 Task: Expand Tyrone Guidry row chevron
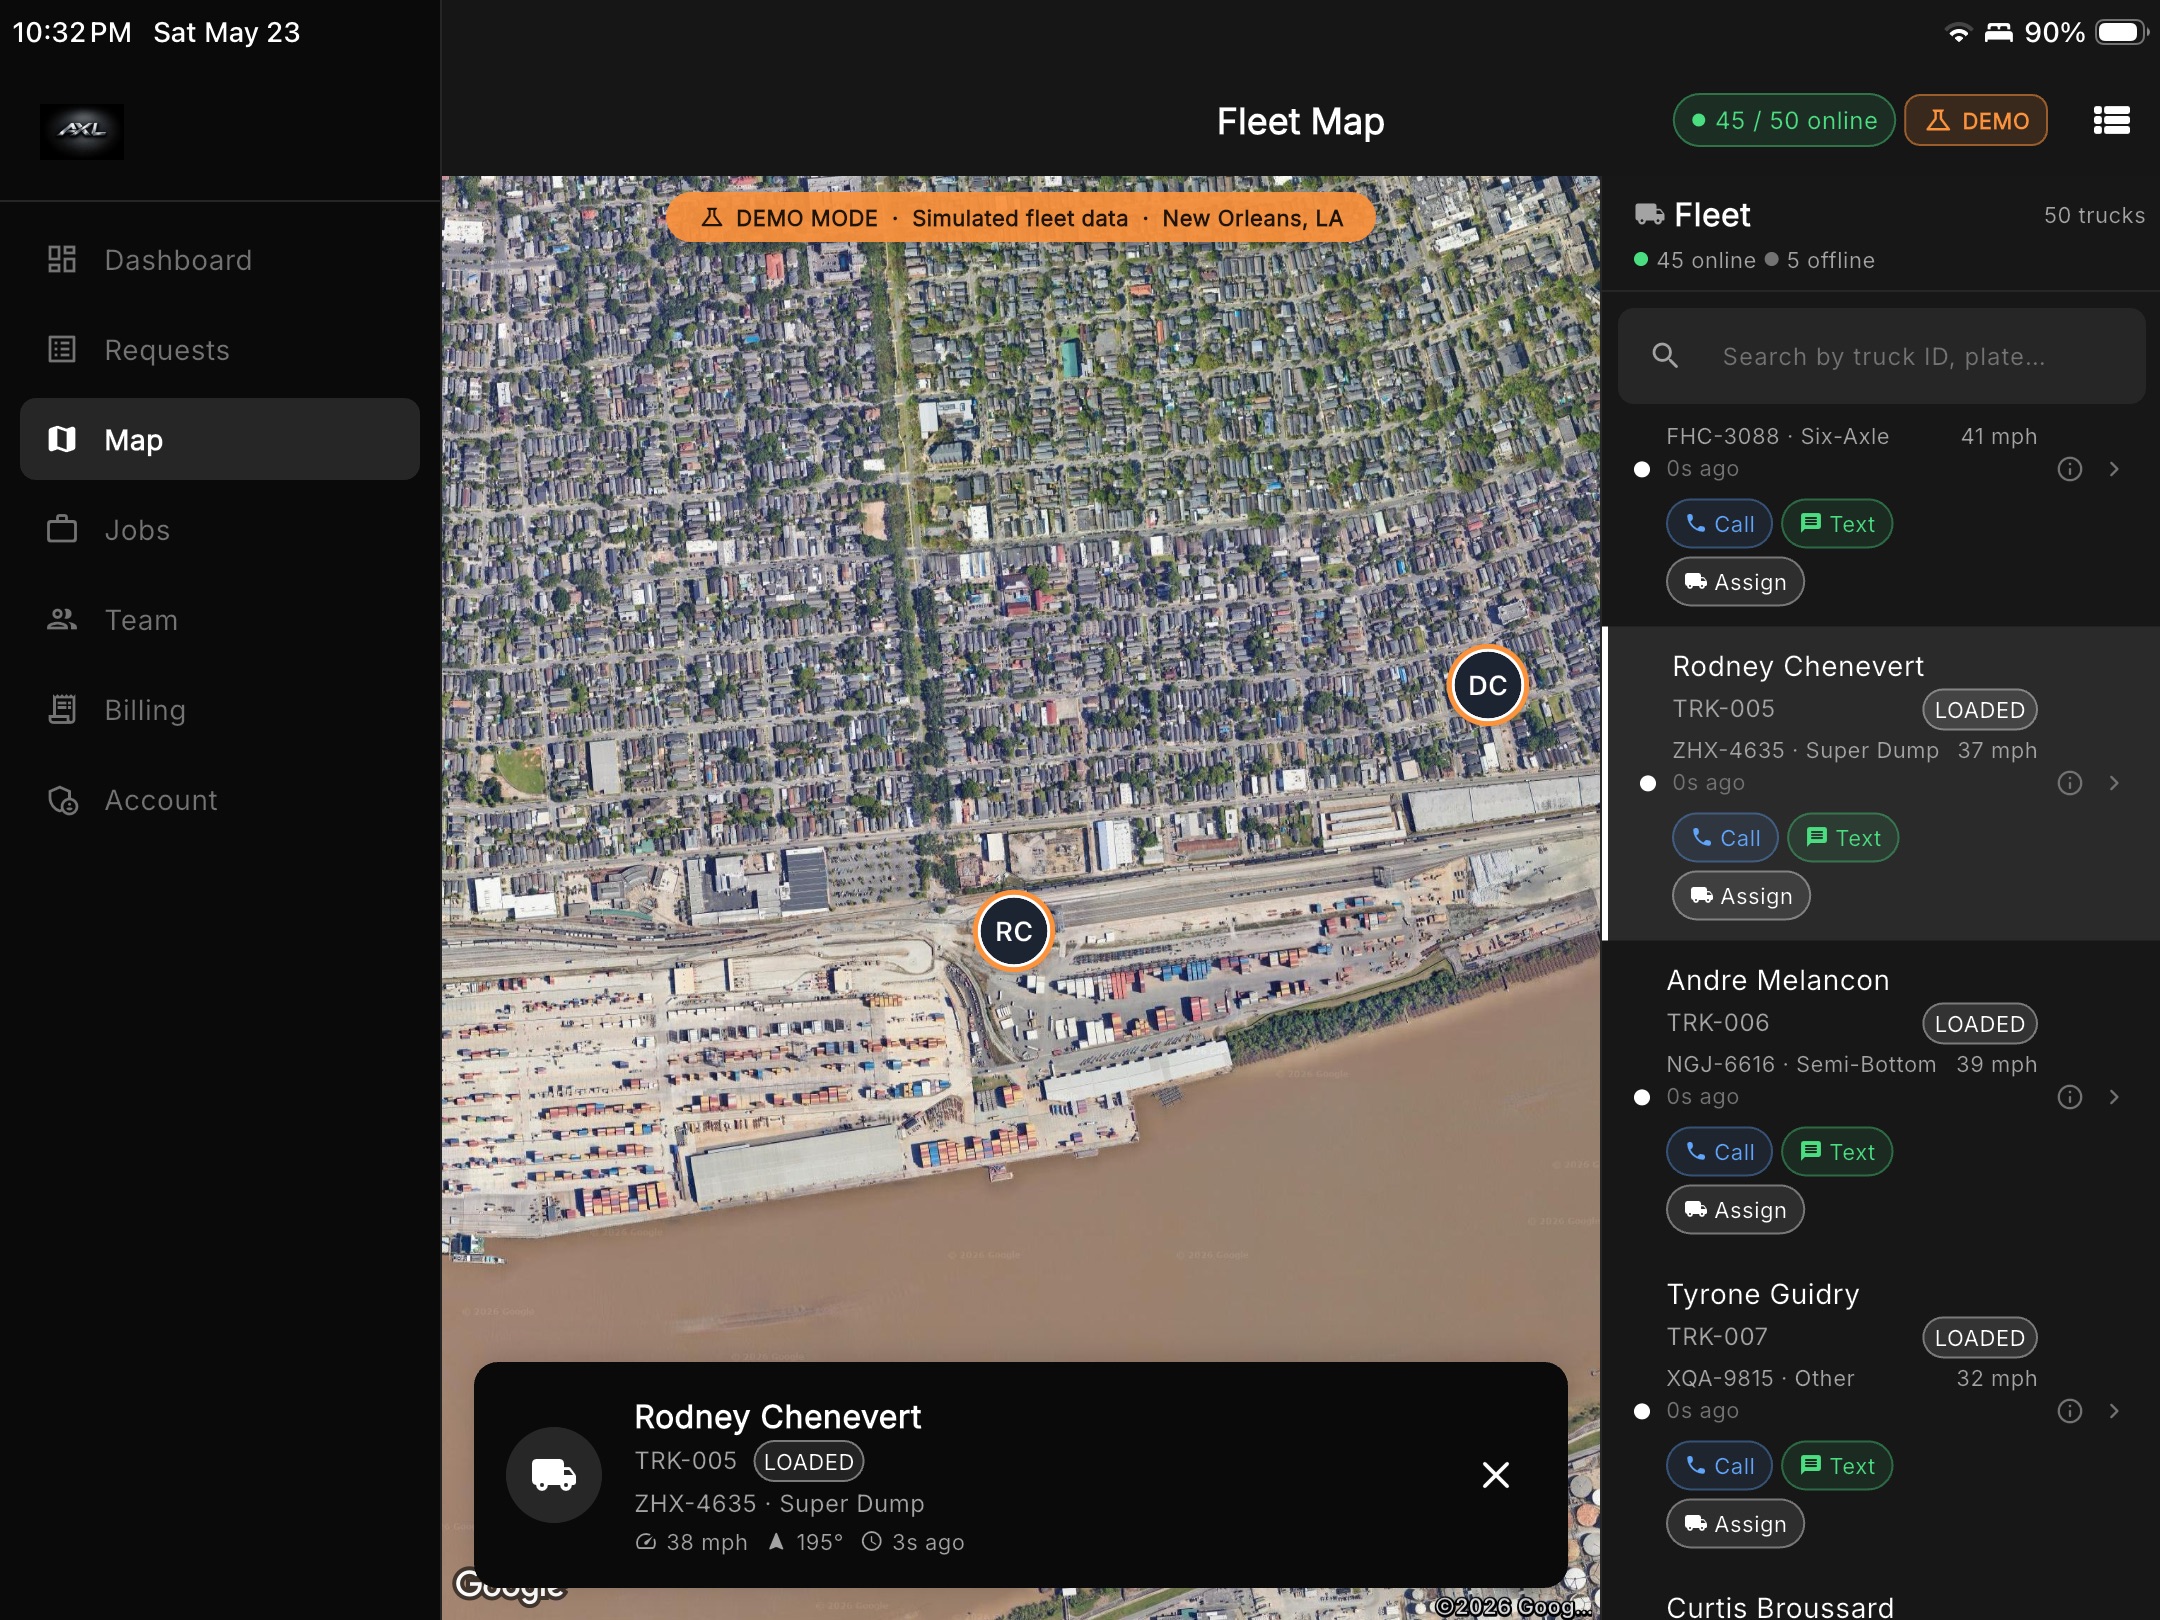[2114, 1411]
